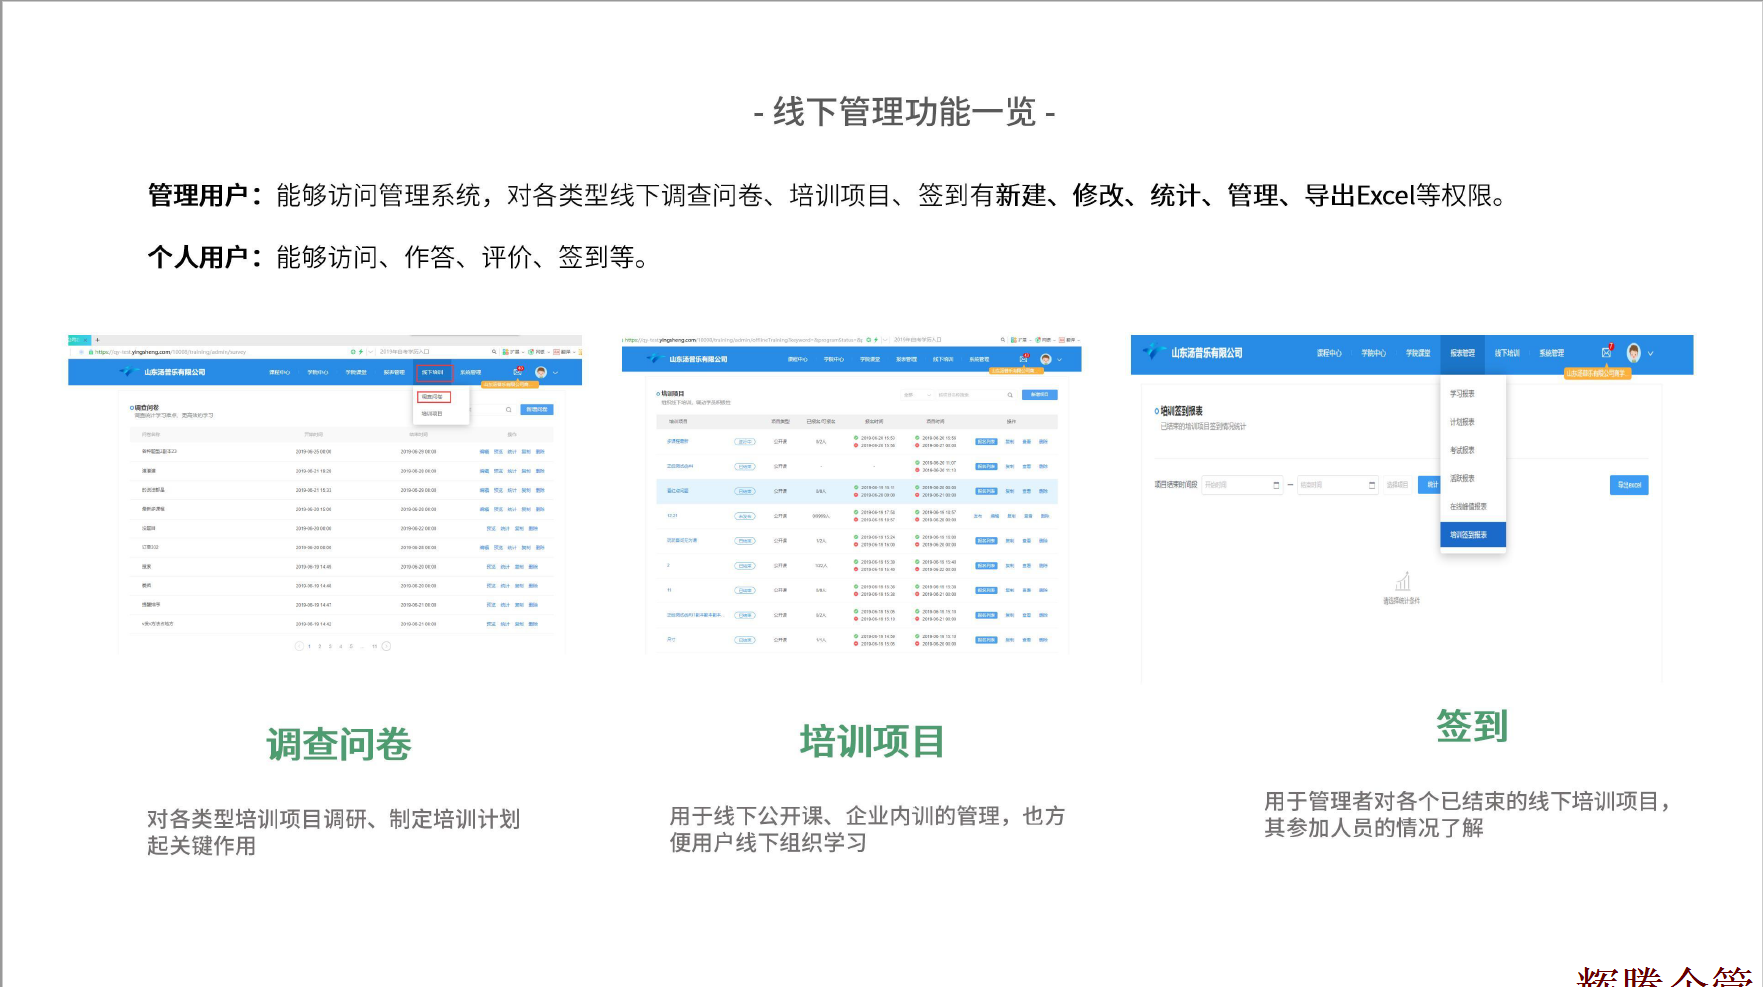Click the bar chart placeholder icon
Image resolution: width=1763 pixels, height=987 pixels.
click(x=1402, y=582)
